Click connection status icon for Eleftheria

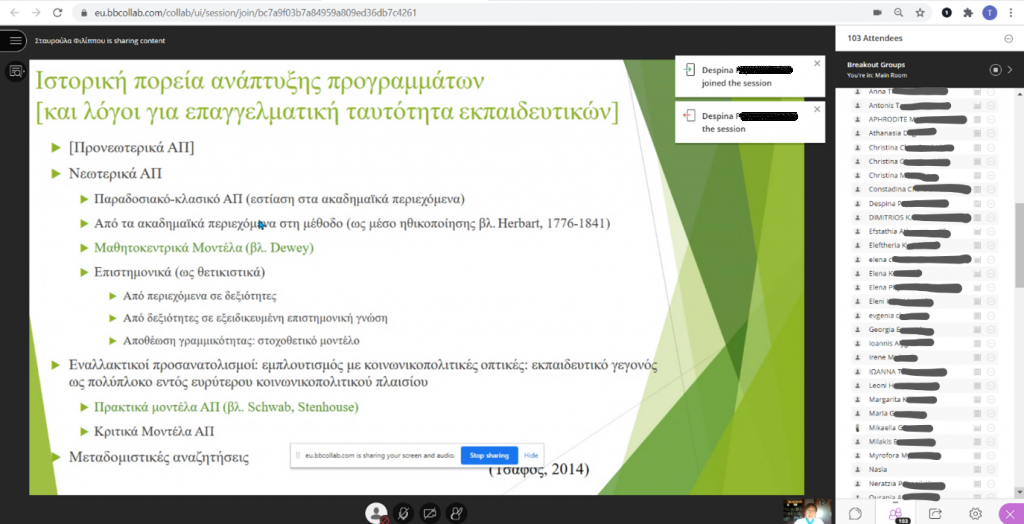pos(978,246)
